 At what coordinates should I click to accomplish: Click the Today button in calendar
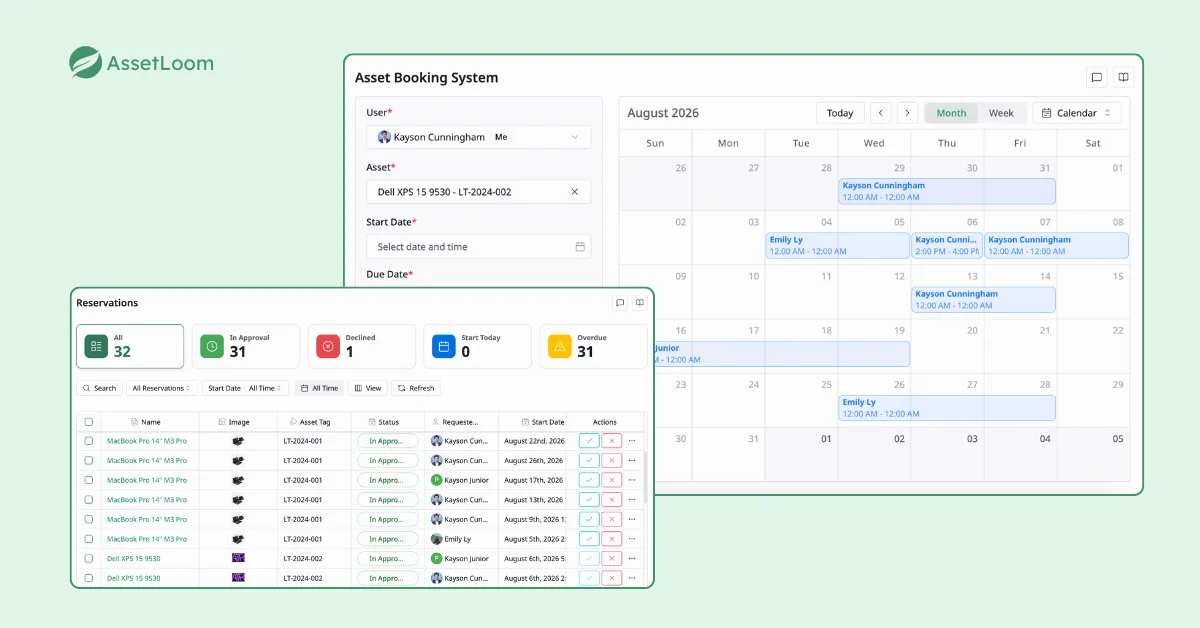click(x=840, y=113)
